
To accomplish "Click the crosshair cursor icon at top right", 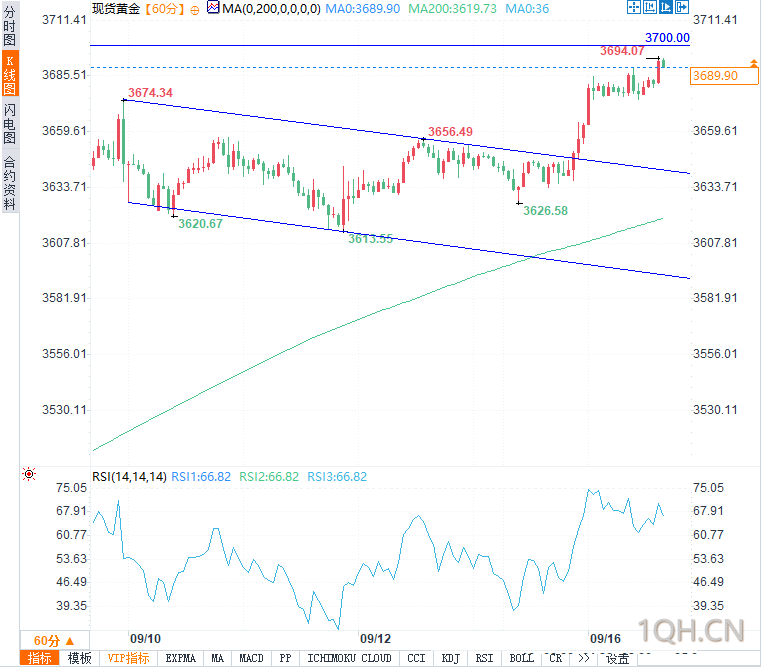I will pyautogui.click(x=633, y=7).
